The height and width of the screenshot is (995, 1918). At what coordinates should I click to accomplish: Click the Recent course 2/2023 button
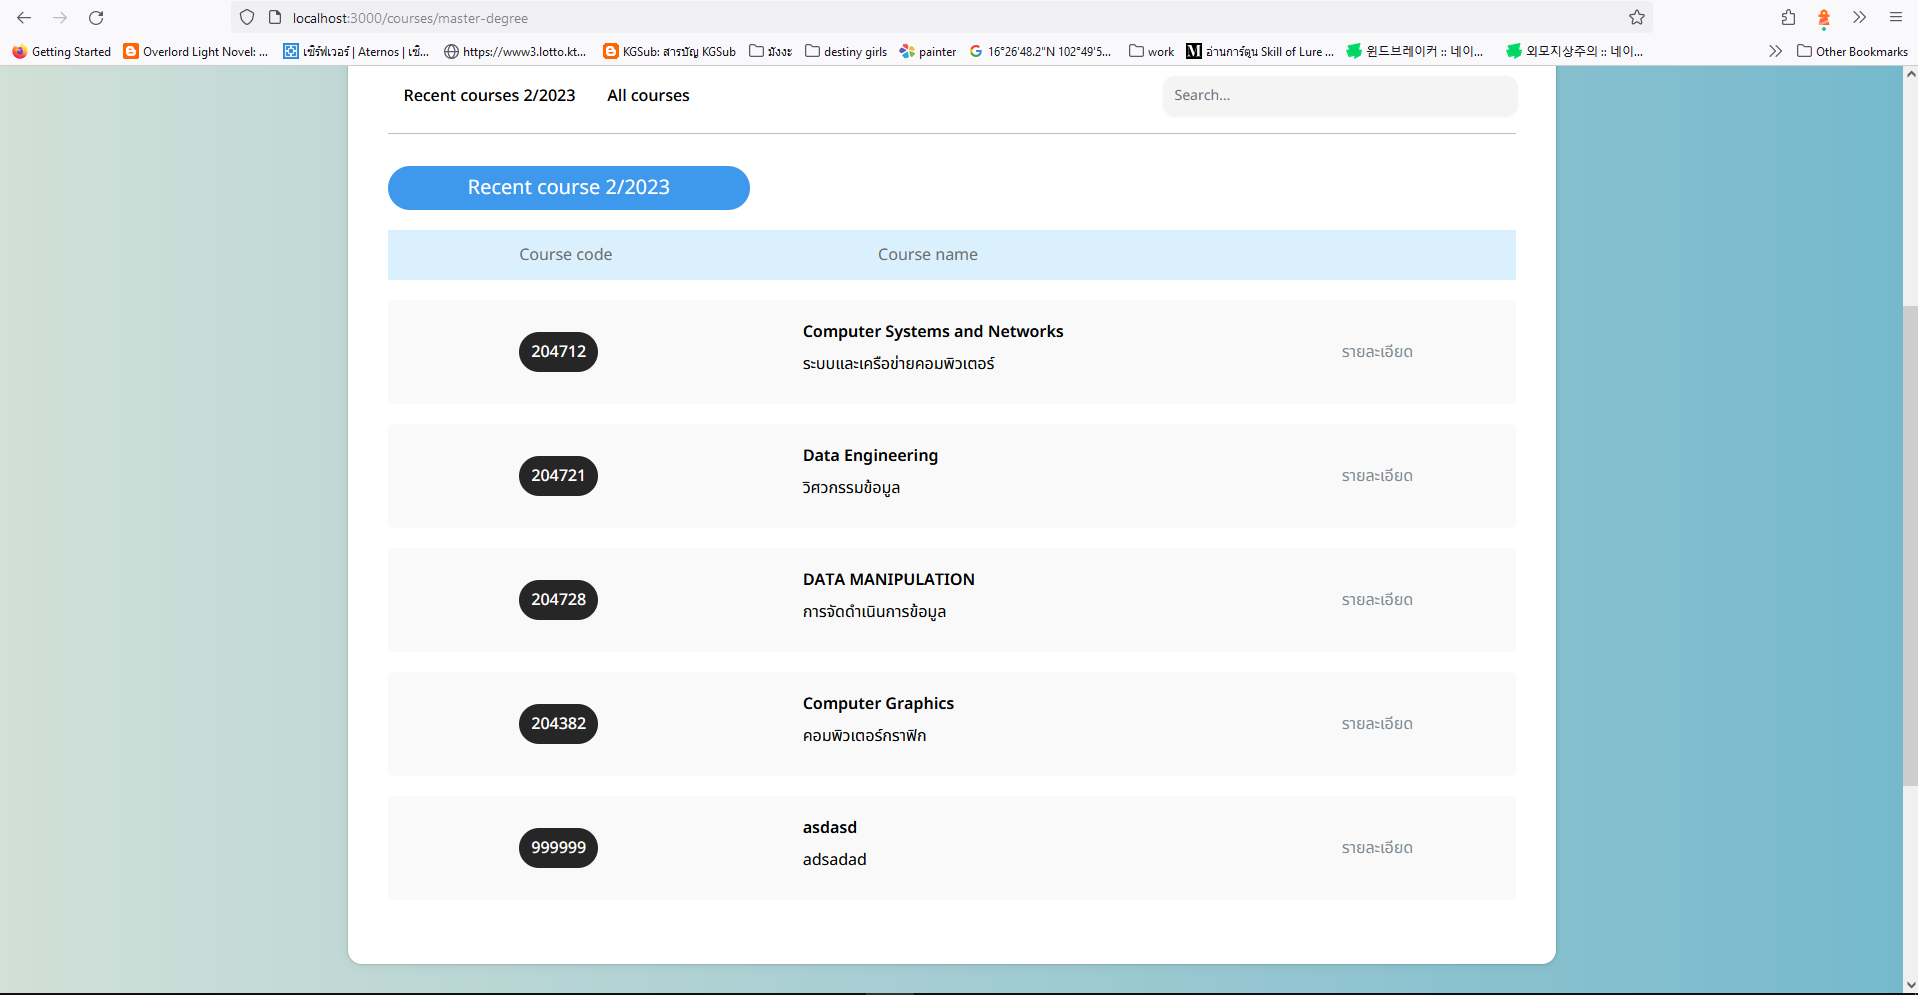point(568,187)
